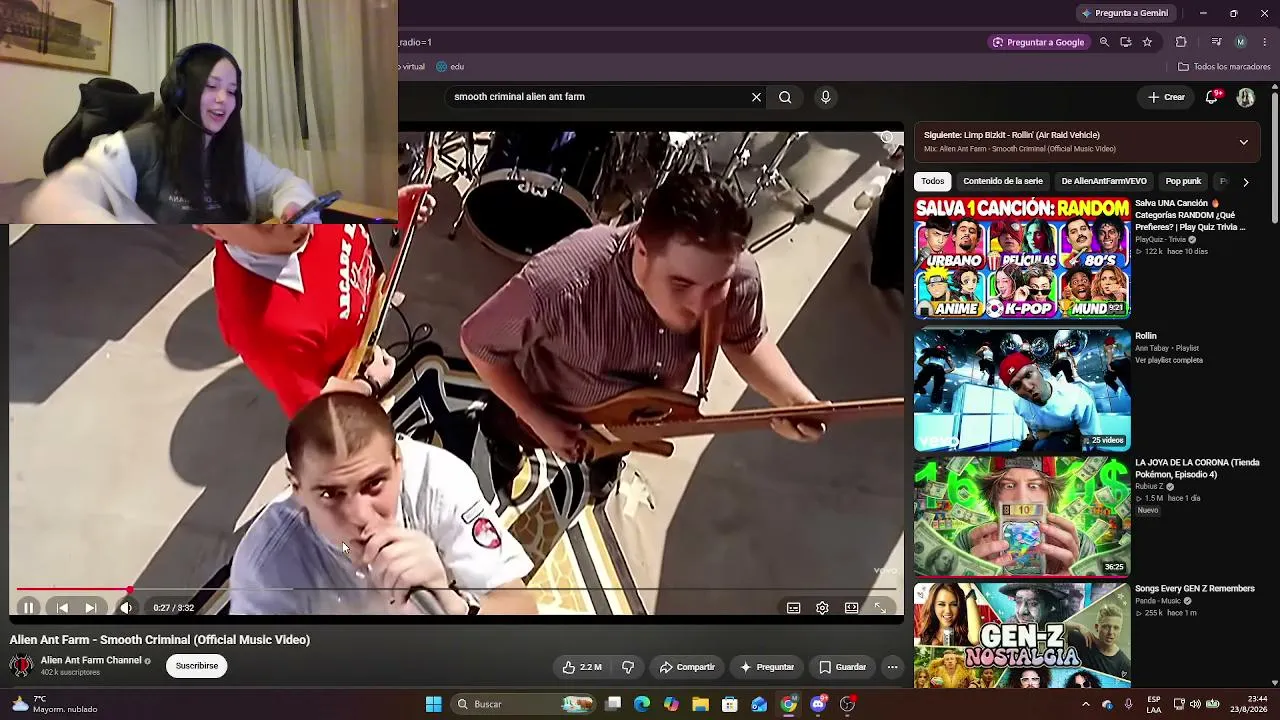The height and width of the screenshot is (720, 1280).
Task: Open the Salva 1 Canción Random thumbnail
Action: click(1022, 258)
